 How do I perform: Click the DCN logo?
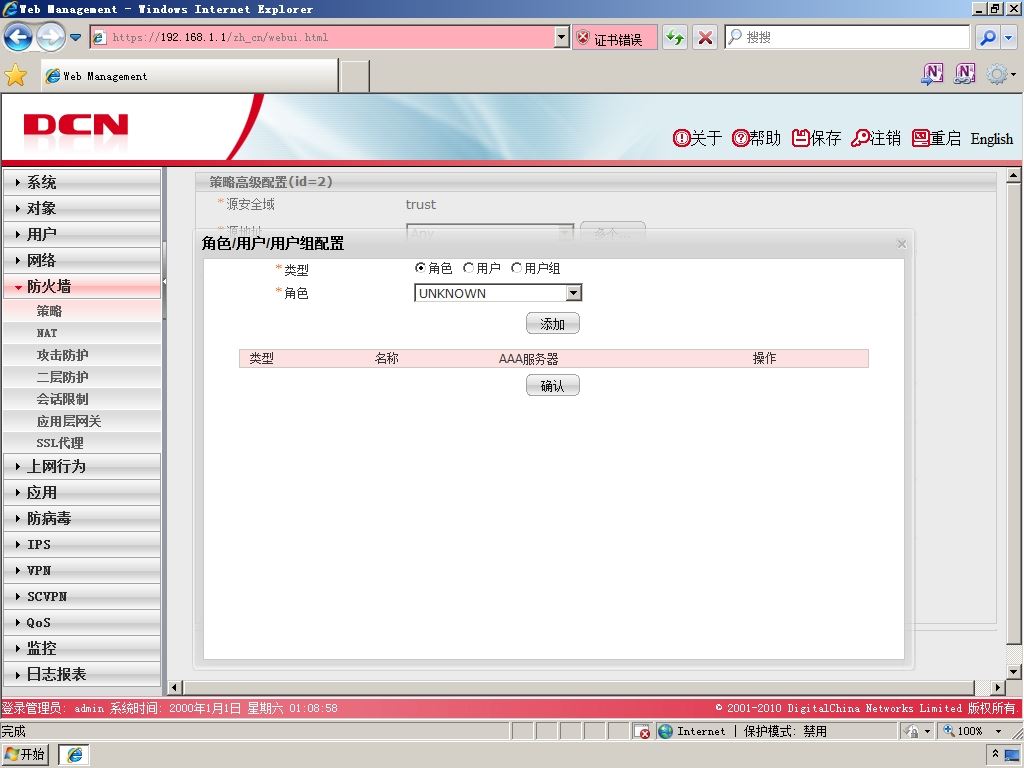[76, 124]
